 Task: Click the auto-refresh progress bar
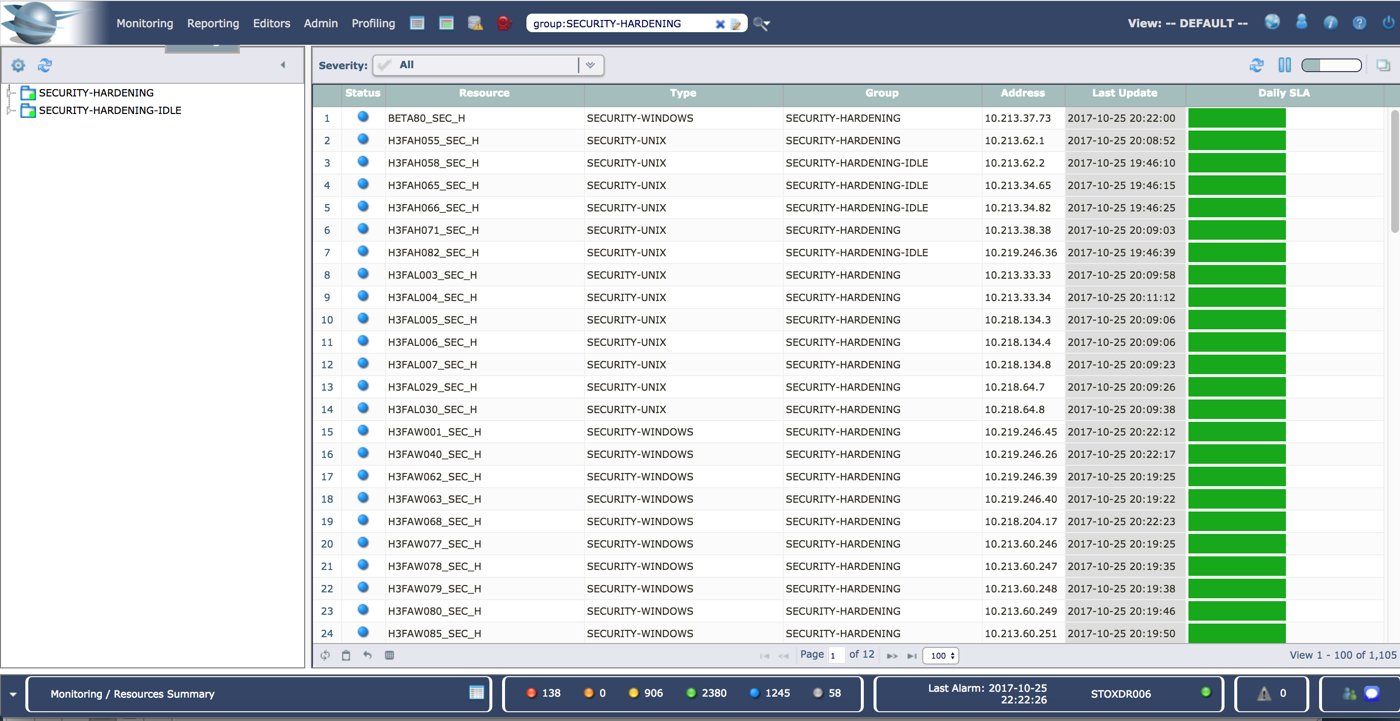click(x=1332, y=65)
